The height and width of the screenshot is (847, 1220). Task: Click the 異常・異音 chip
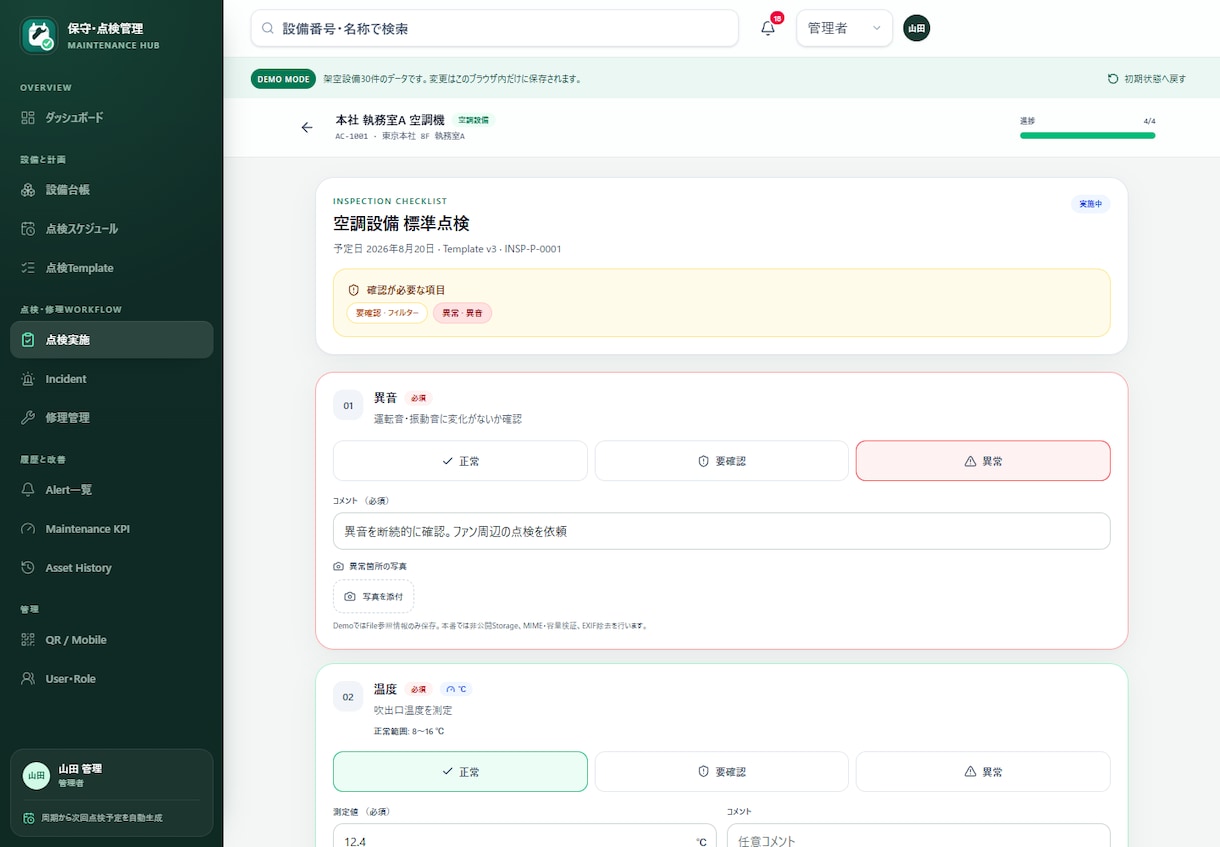pos(462,313)
